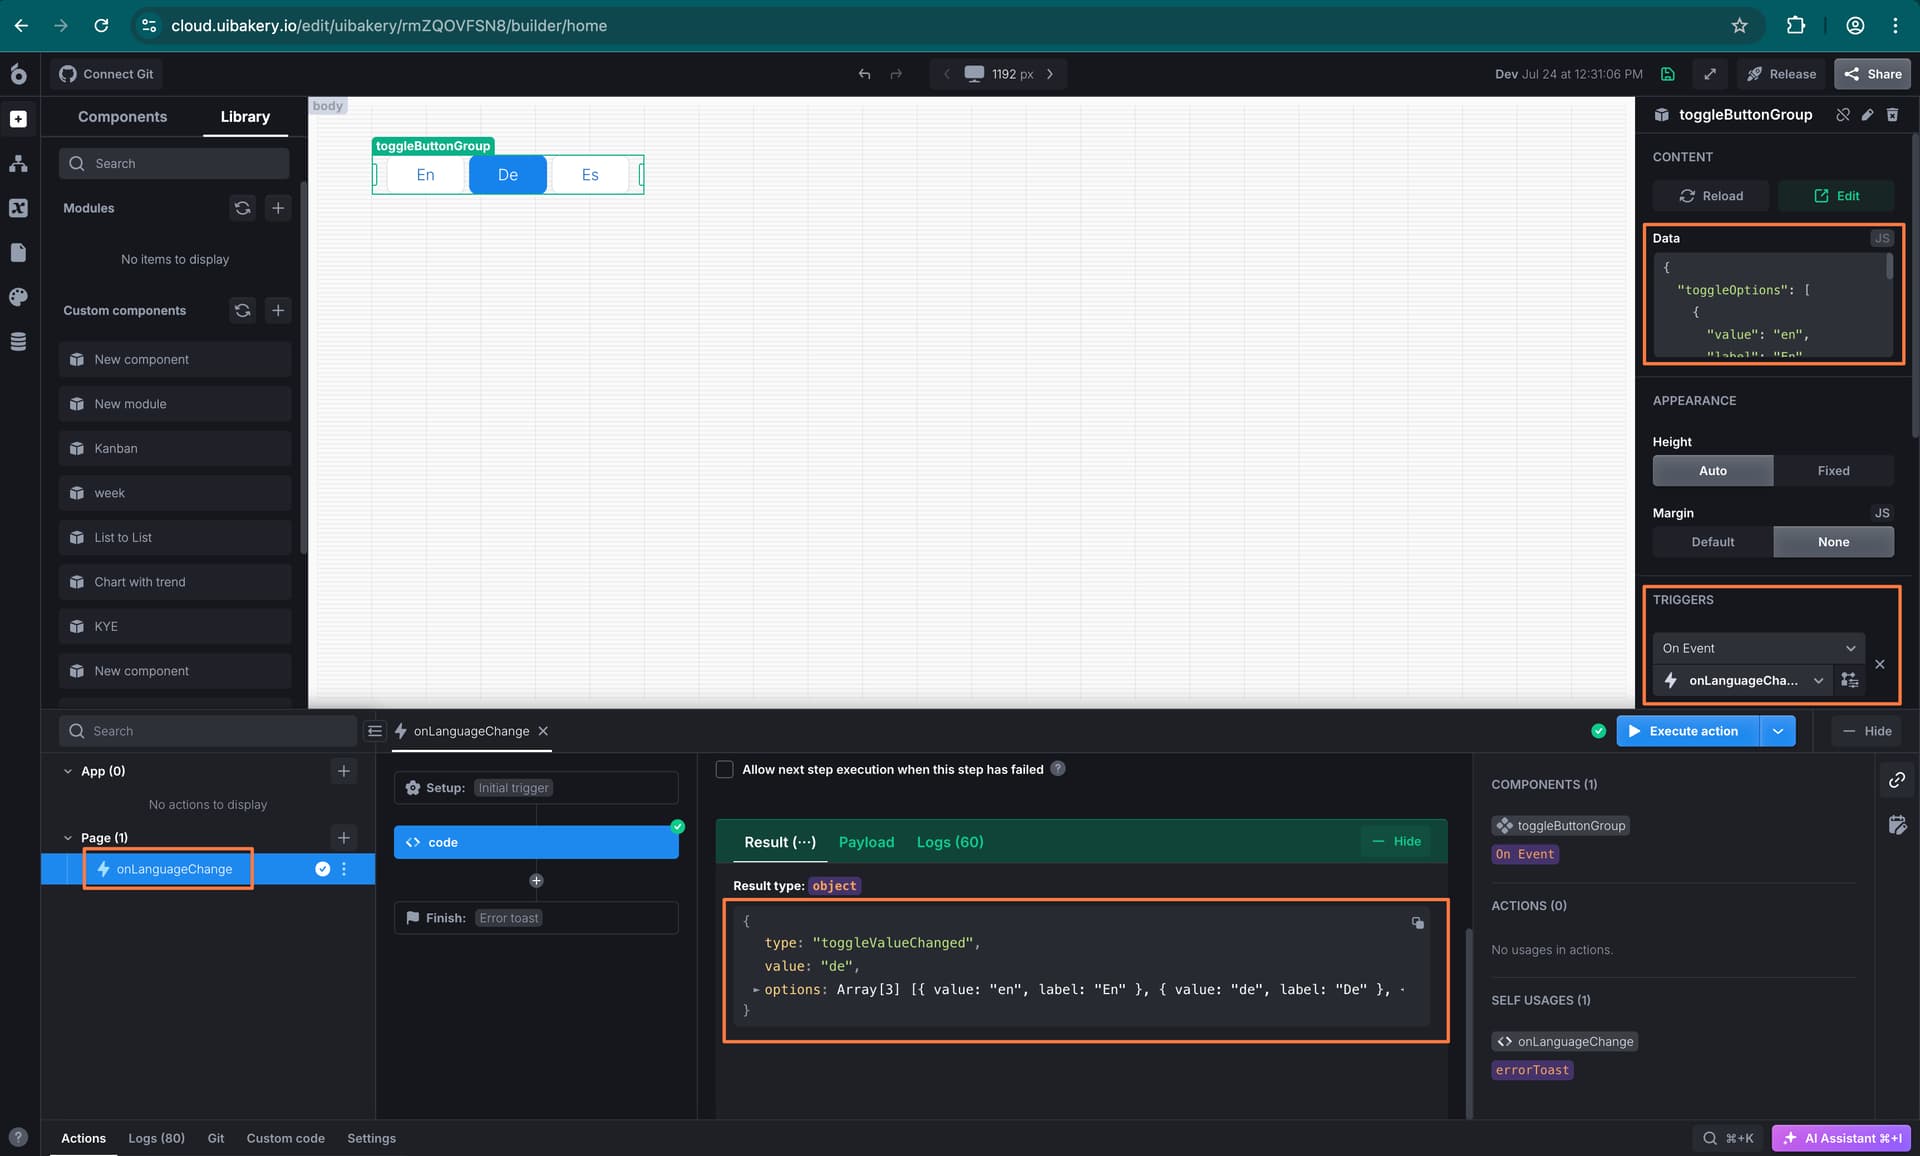Add a step below the code step

click(536, 881)
